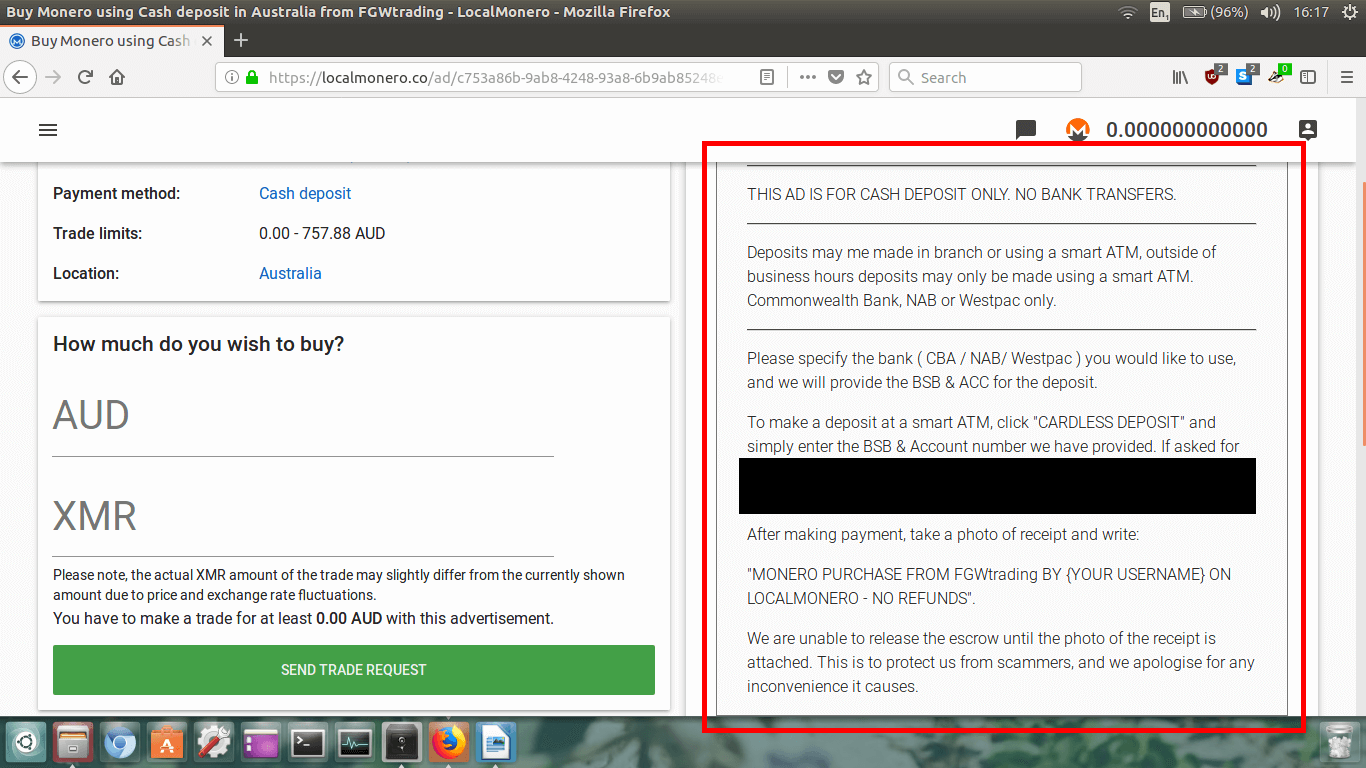The width and height of the screenshot is (1366, 768).
Task: Open the En keyboard layout indicator
Action: coord(1160,12)
